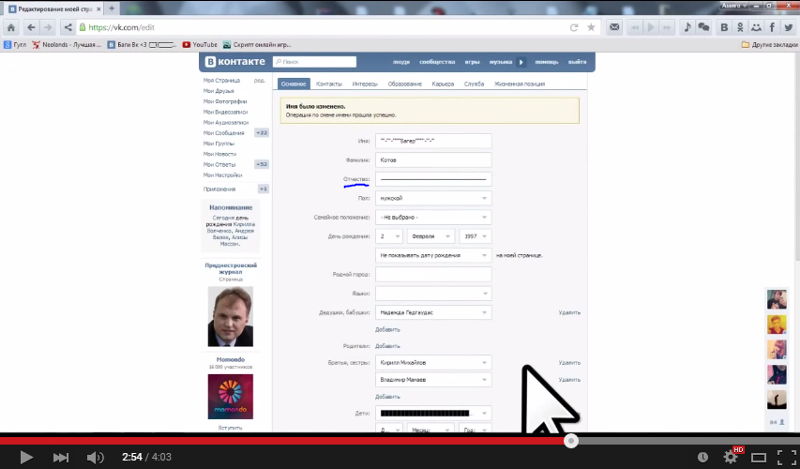Open Другие закладки bookmarks folder

[770, 45]
